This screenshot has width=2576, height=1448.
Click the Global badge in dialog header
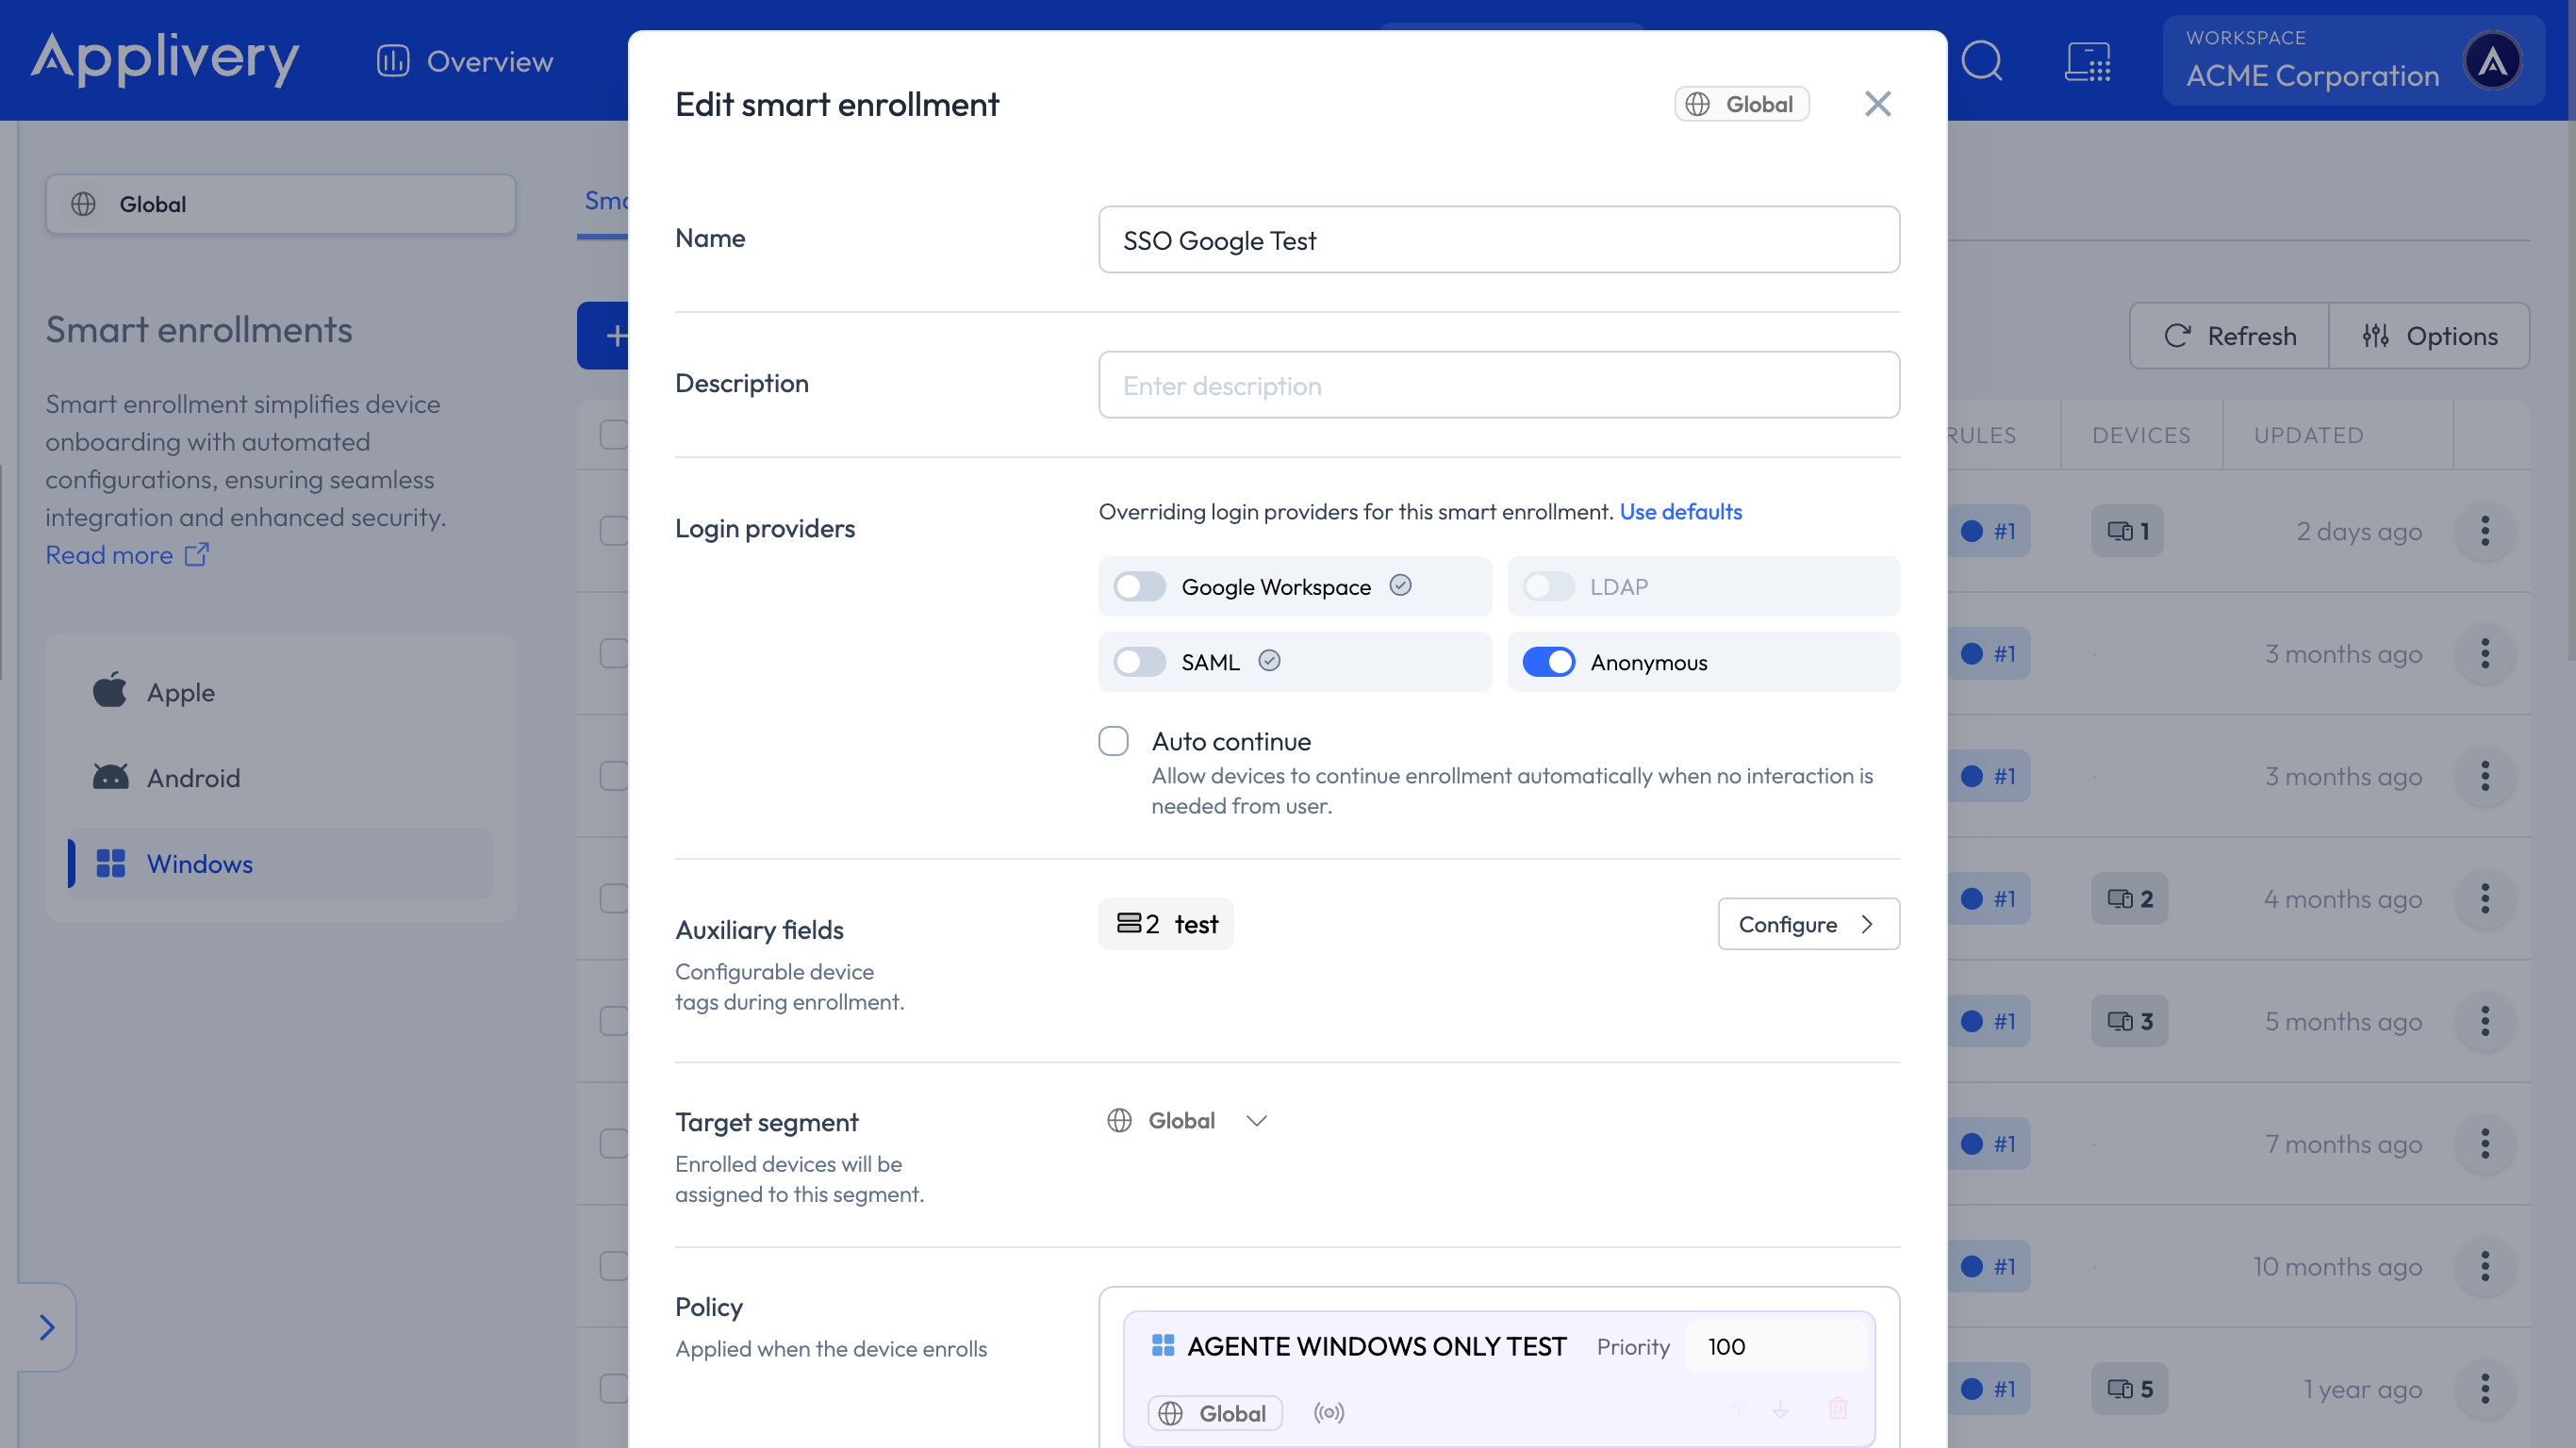click(1741, 104)
